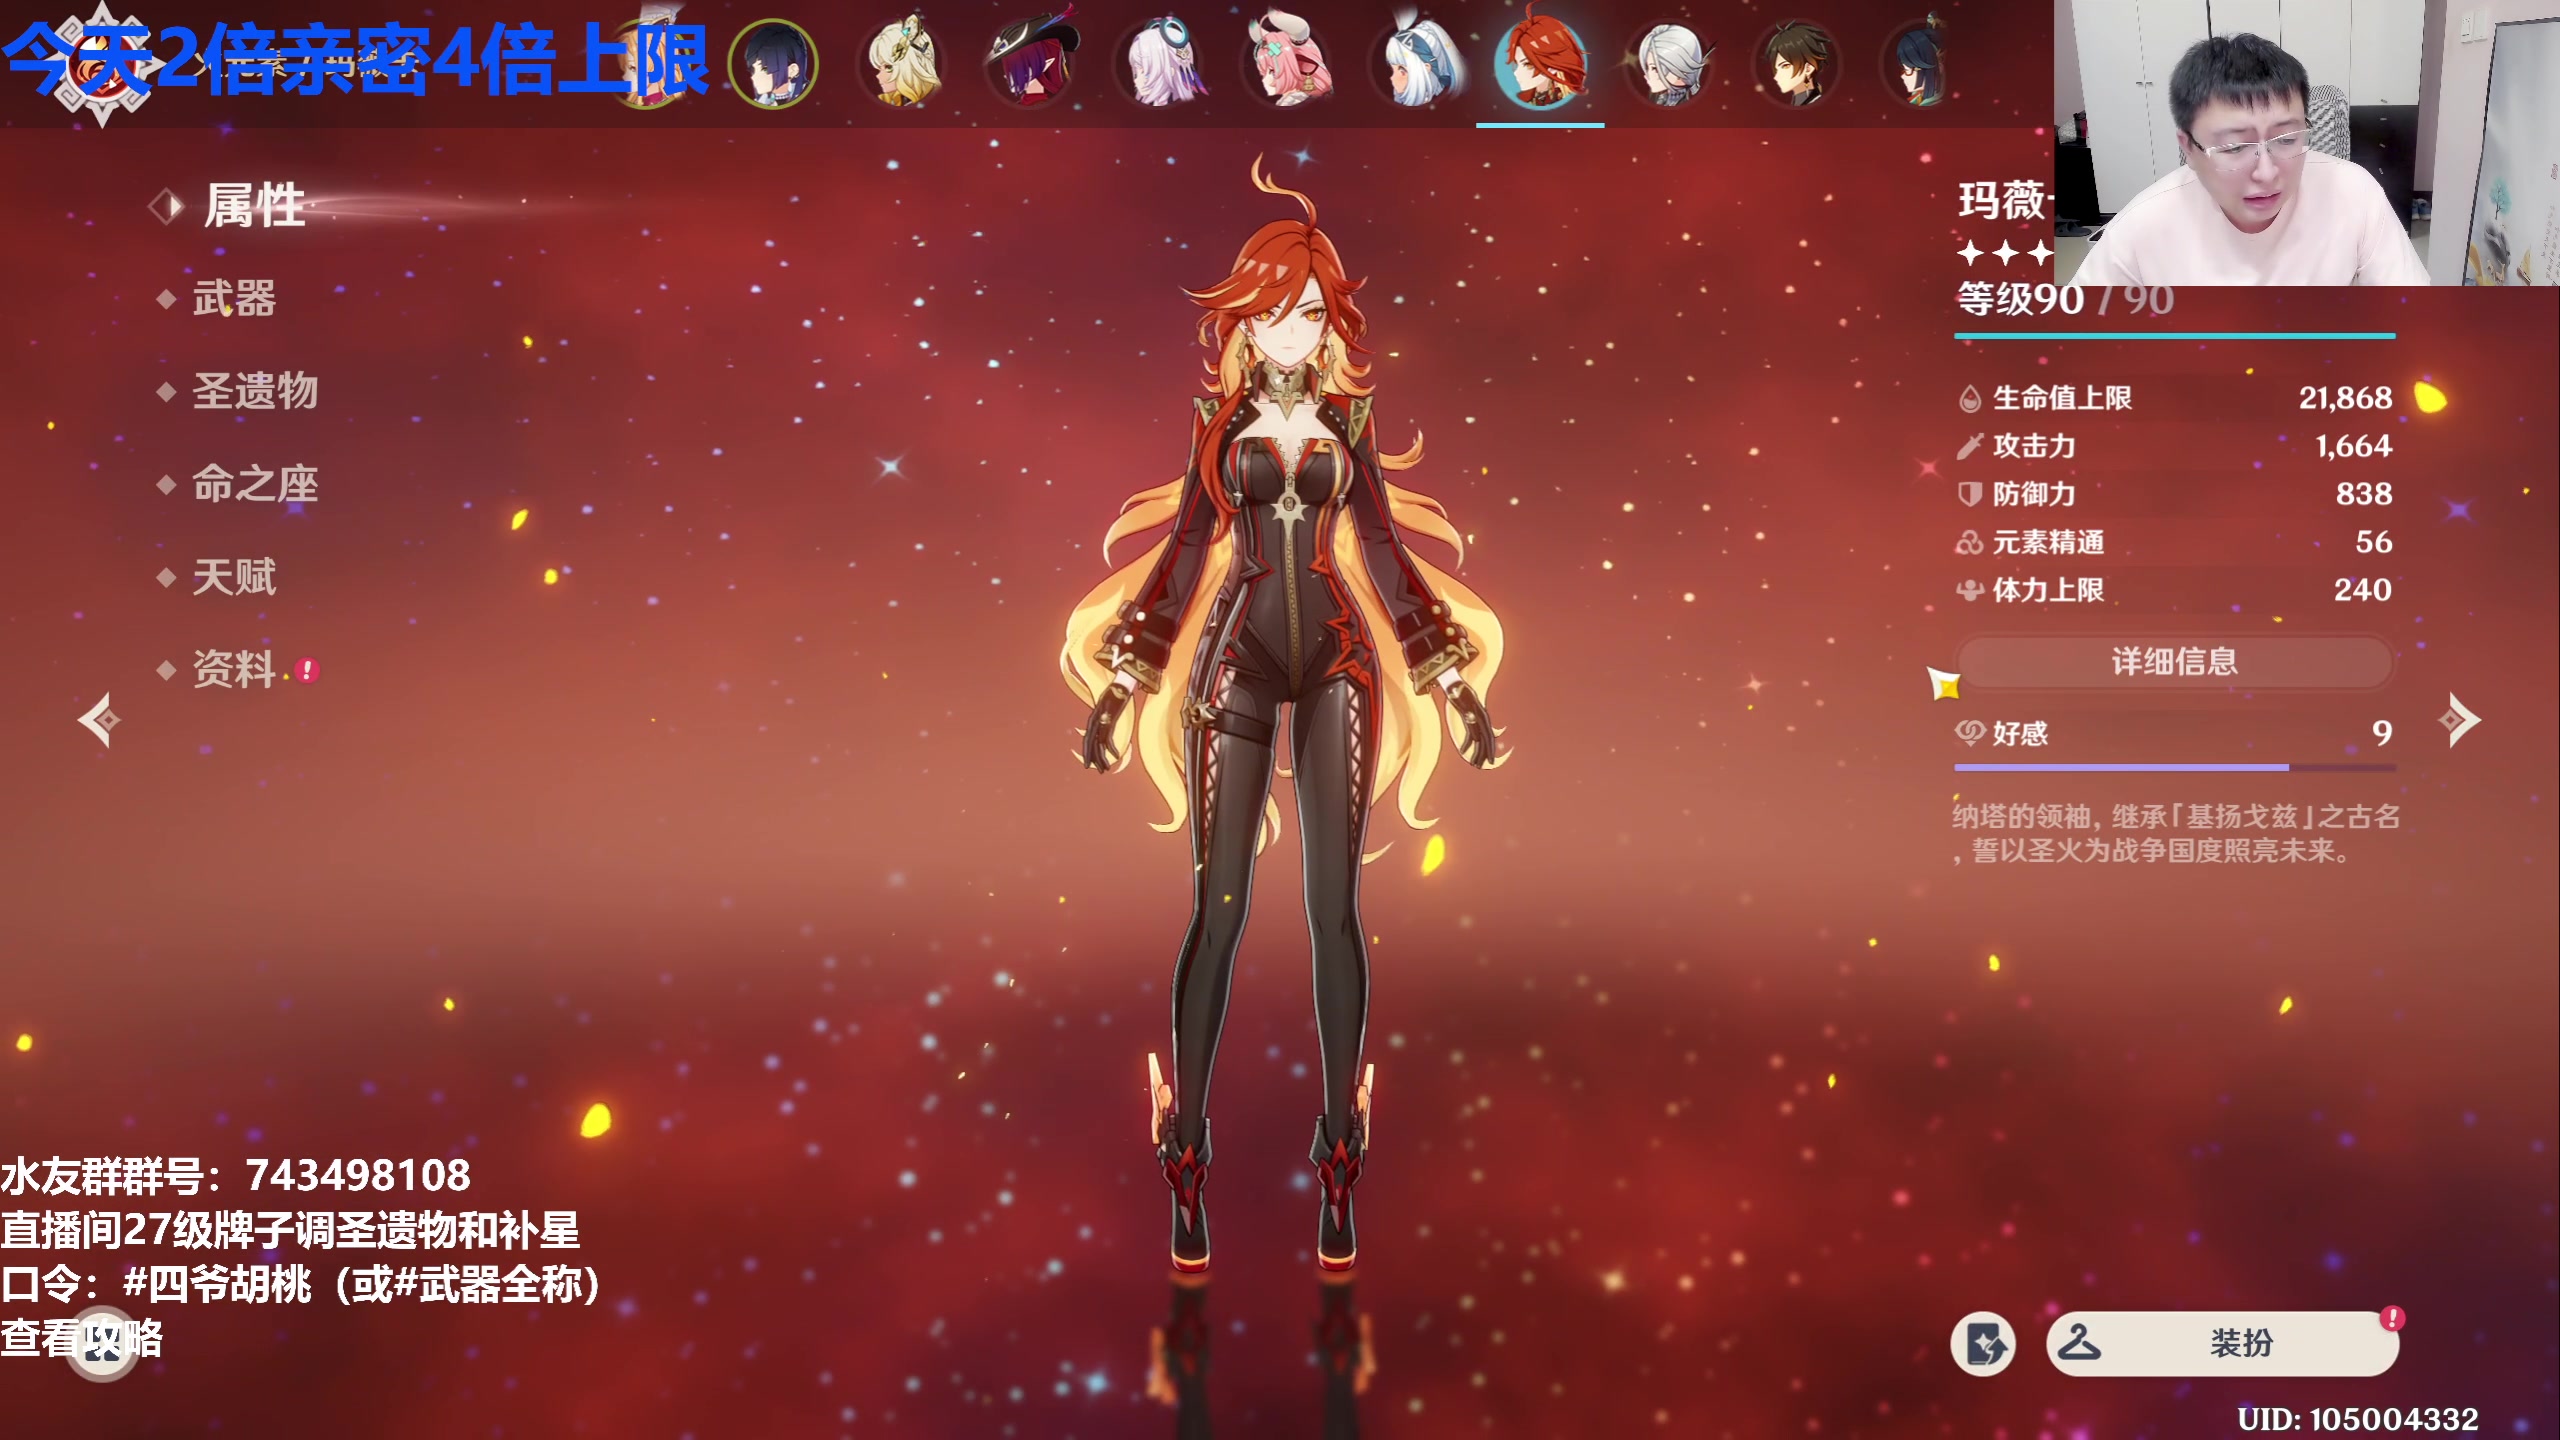
Task: Click the heart icon next to 好感
Action: pyautogui.click(x=1969, y=733)
